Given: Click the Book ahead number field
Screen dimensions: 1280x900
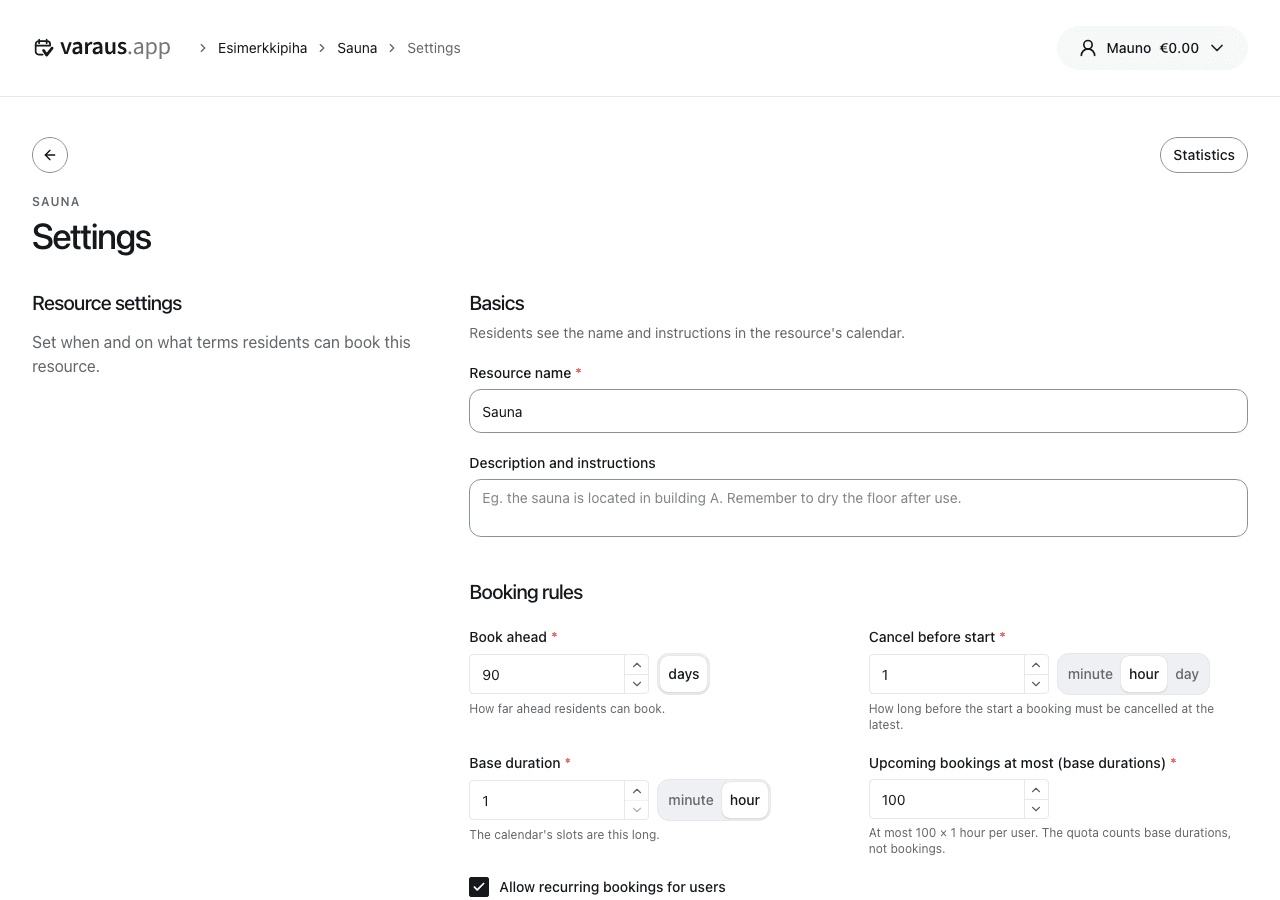Looking at the screenshot, I should (547, 674).
